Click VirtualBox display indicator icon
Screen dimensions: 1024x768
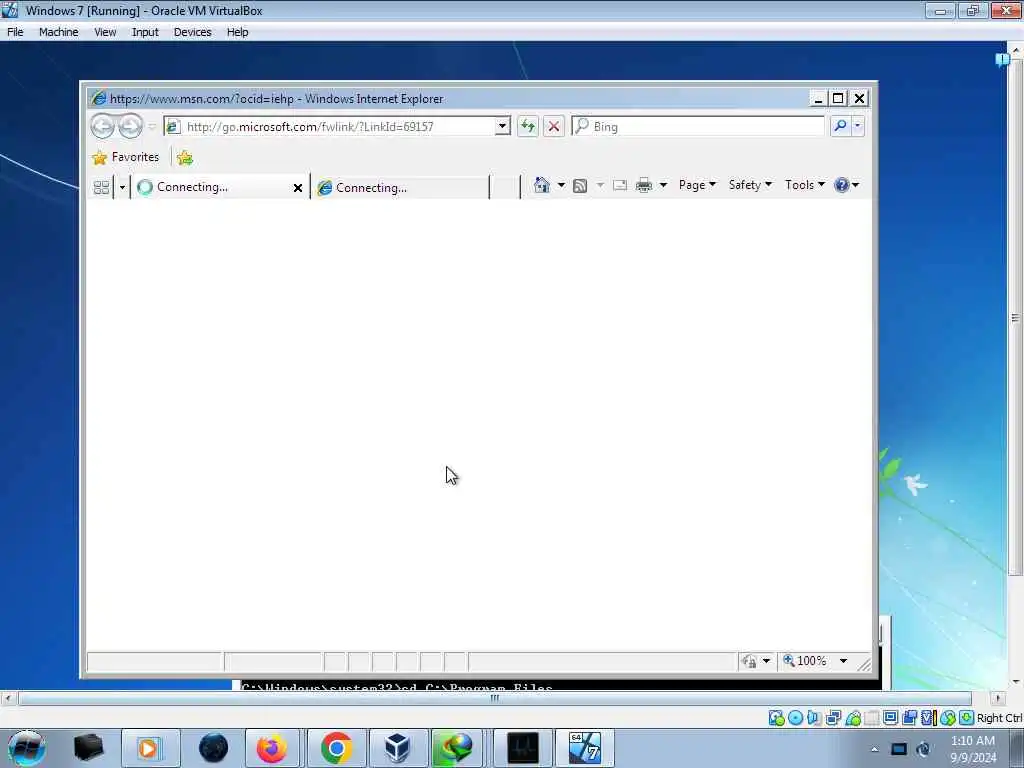[x=890, y=718]
